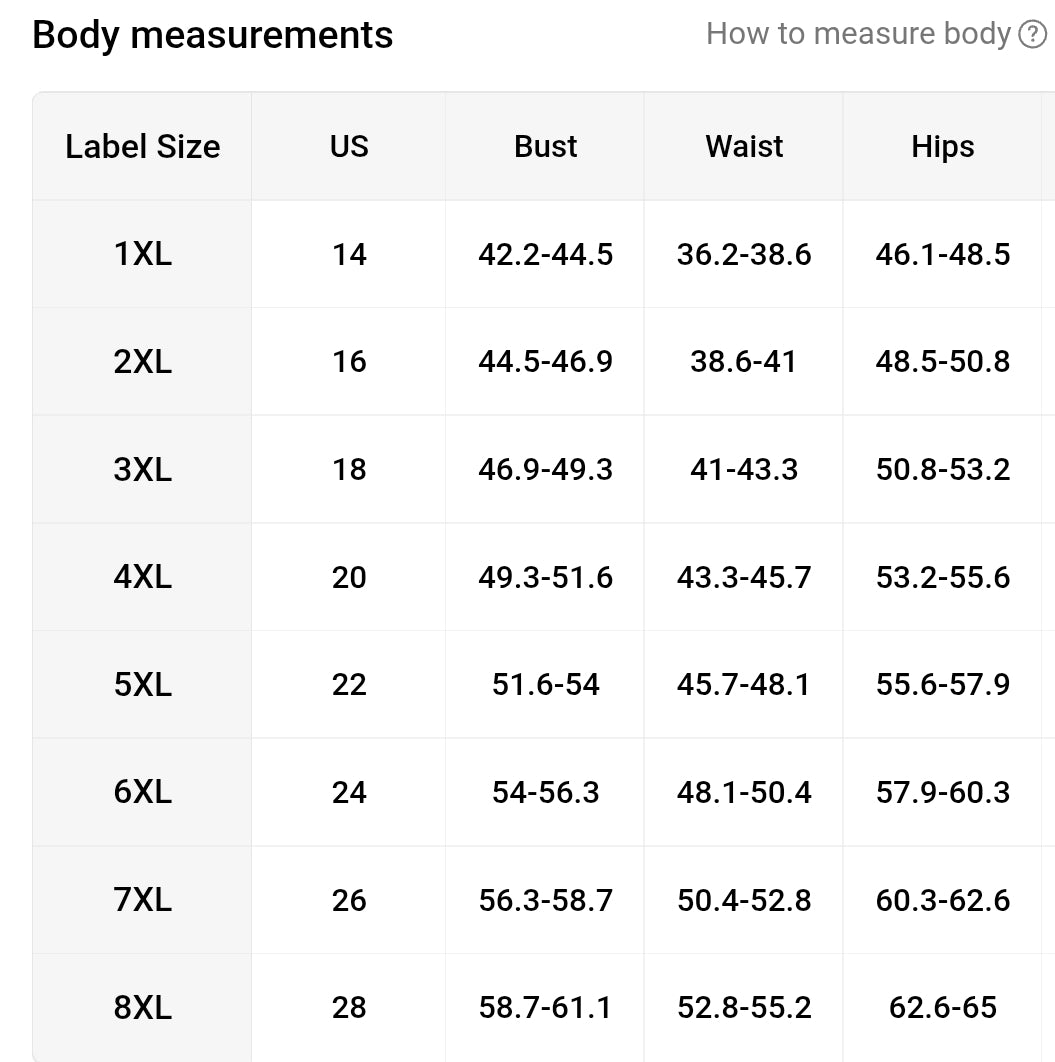The height and width of the screenshot is (1062, 1055).
Task: Click bust value 42.2-44.5
Action: [545, 255]
